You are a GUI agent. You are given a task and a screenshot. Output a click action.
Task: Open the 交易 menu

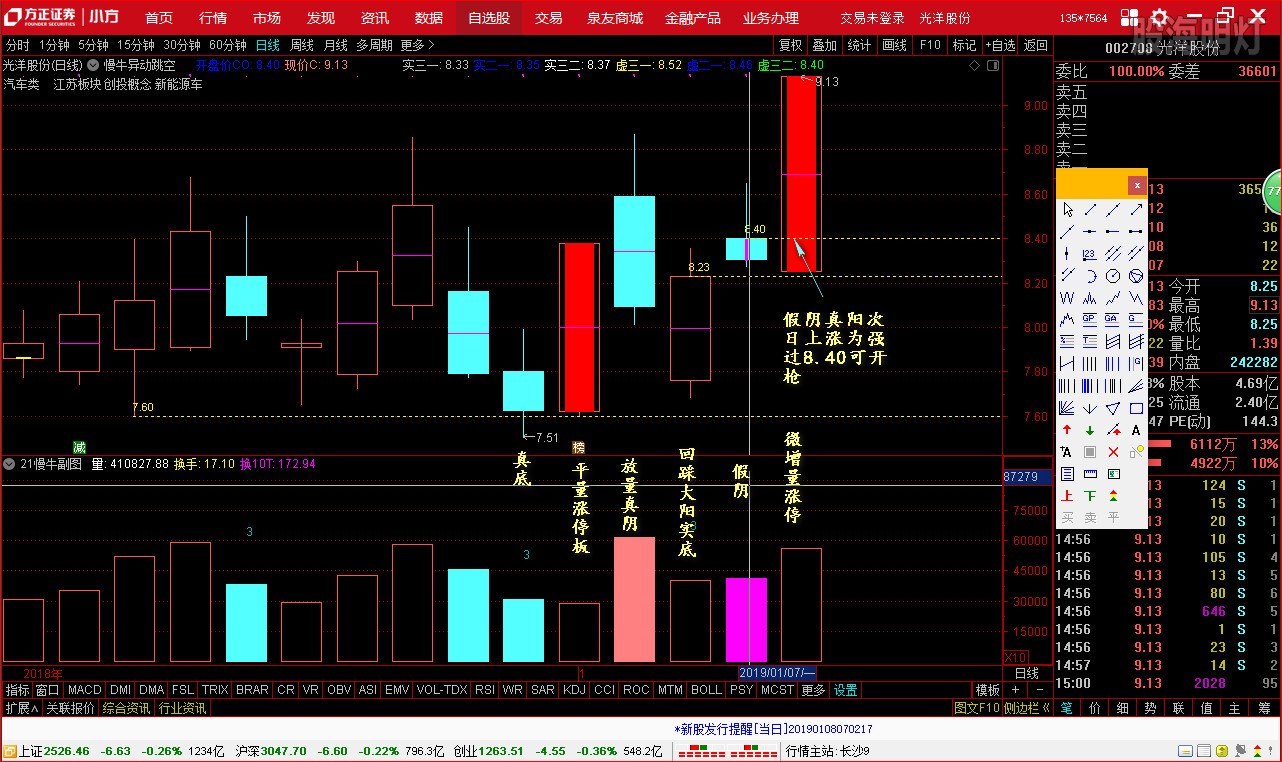coord(548,18)
